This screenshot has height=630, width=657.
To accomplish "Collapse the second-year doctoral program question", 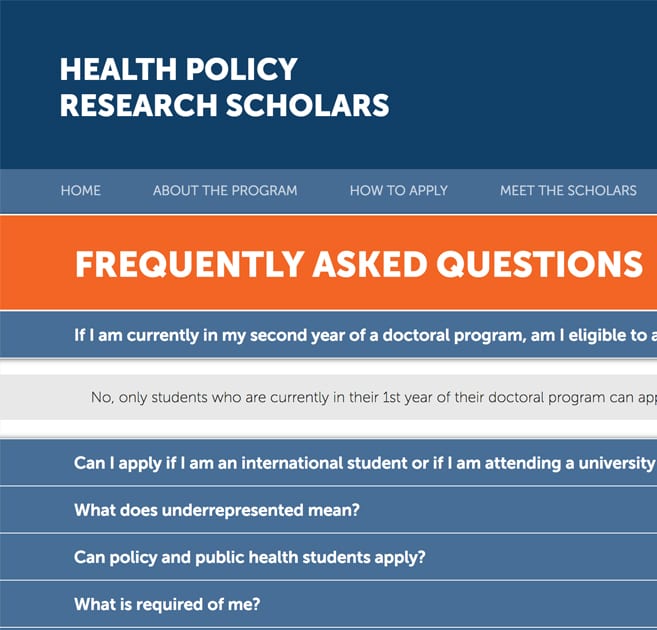I will tap(328, 335).
